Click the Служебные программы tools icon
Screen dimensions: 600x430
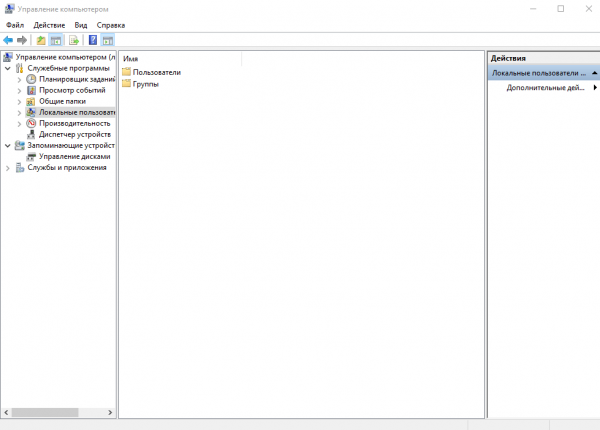(x=20, y=68)
